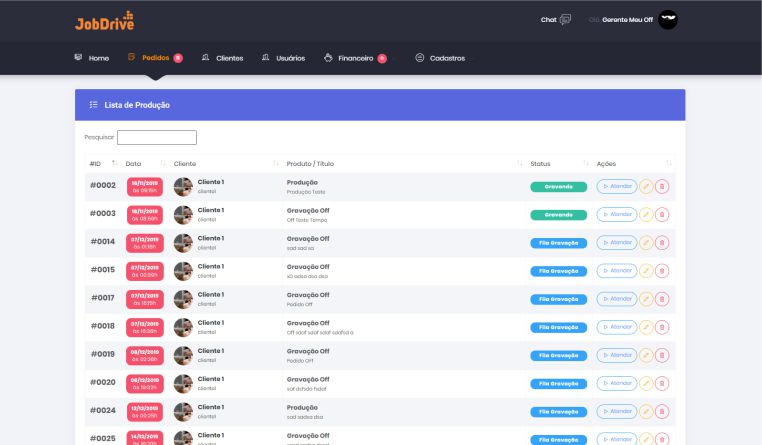Sort table by #ID column
The width and height of the screenshot is (762, 445).
(x=96, y=163)
